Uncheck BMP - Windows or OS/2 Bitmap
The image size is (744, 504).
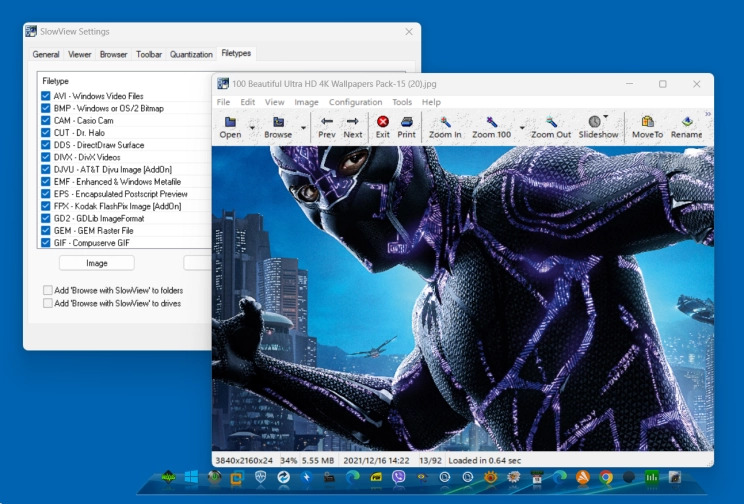46,108
